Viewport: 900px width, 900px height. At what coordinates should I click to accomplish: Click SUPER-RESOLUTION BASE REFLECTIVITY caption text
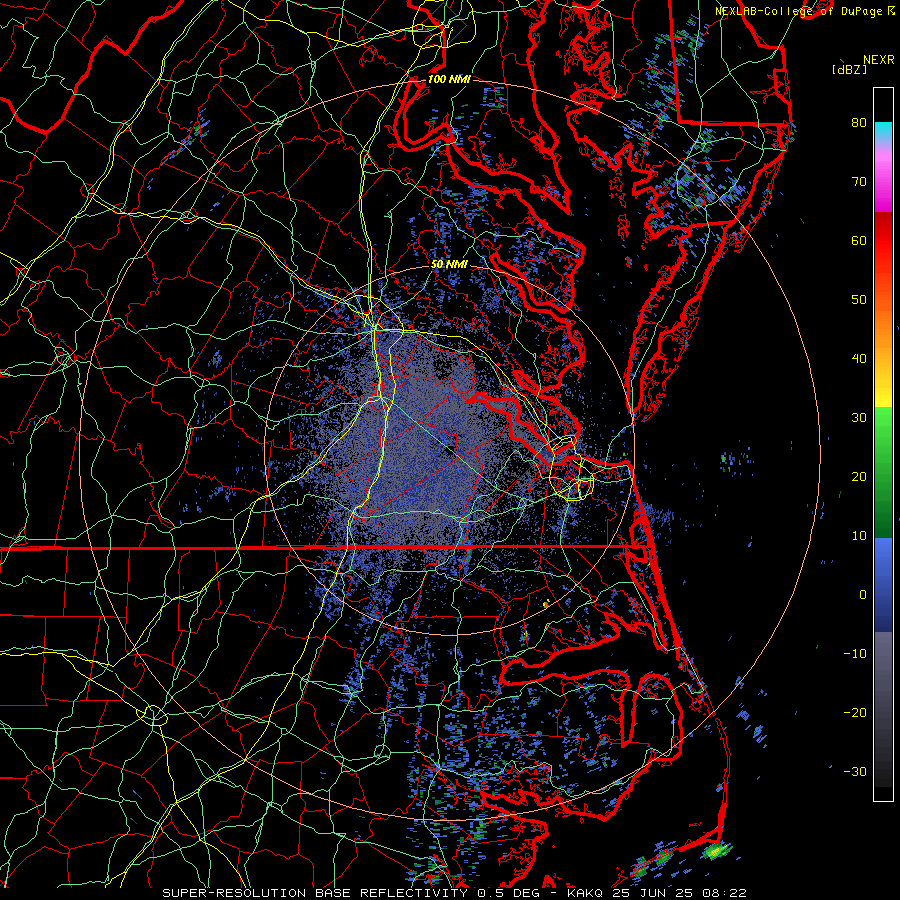[x=315, y=893]
